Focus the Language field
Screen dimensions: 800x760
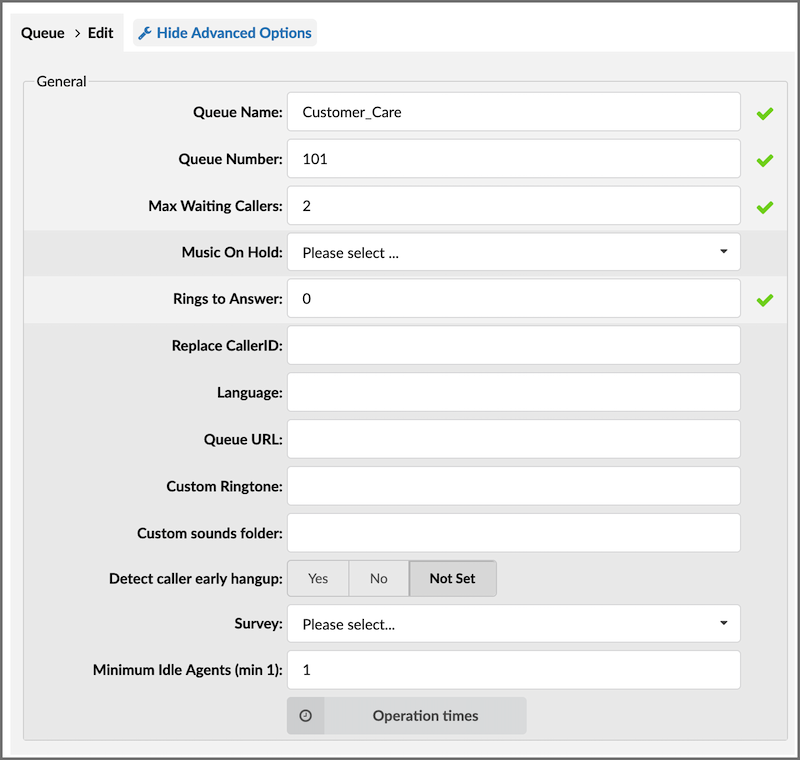point(514,392)
